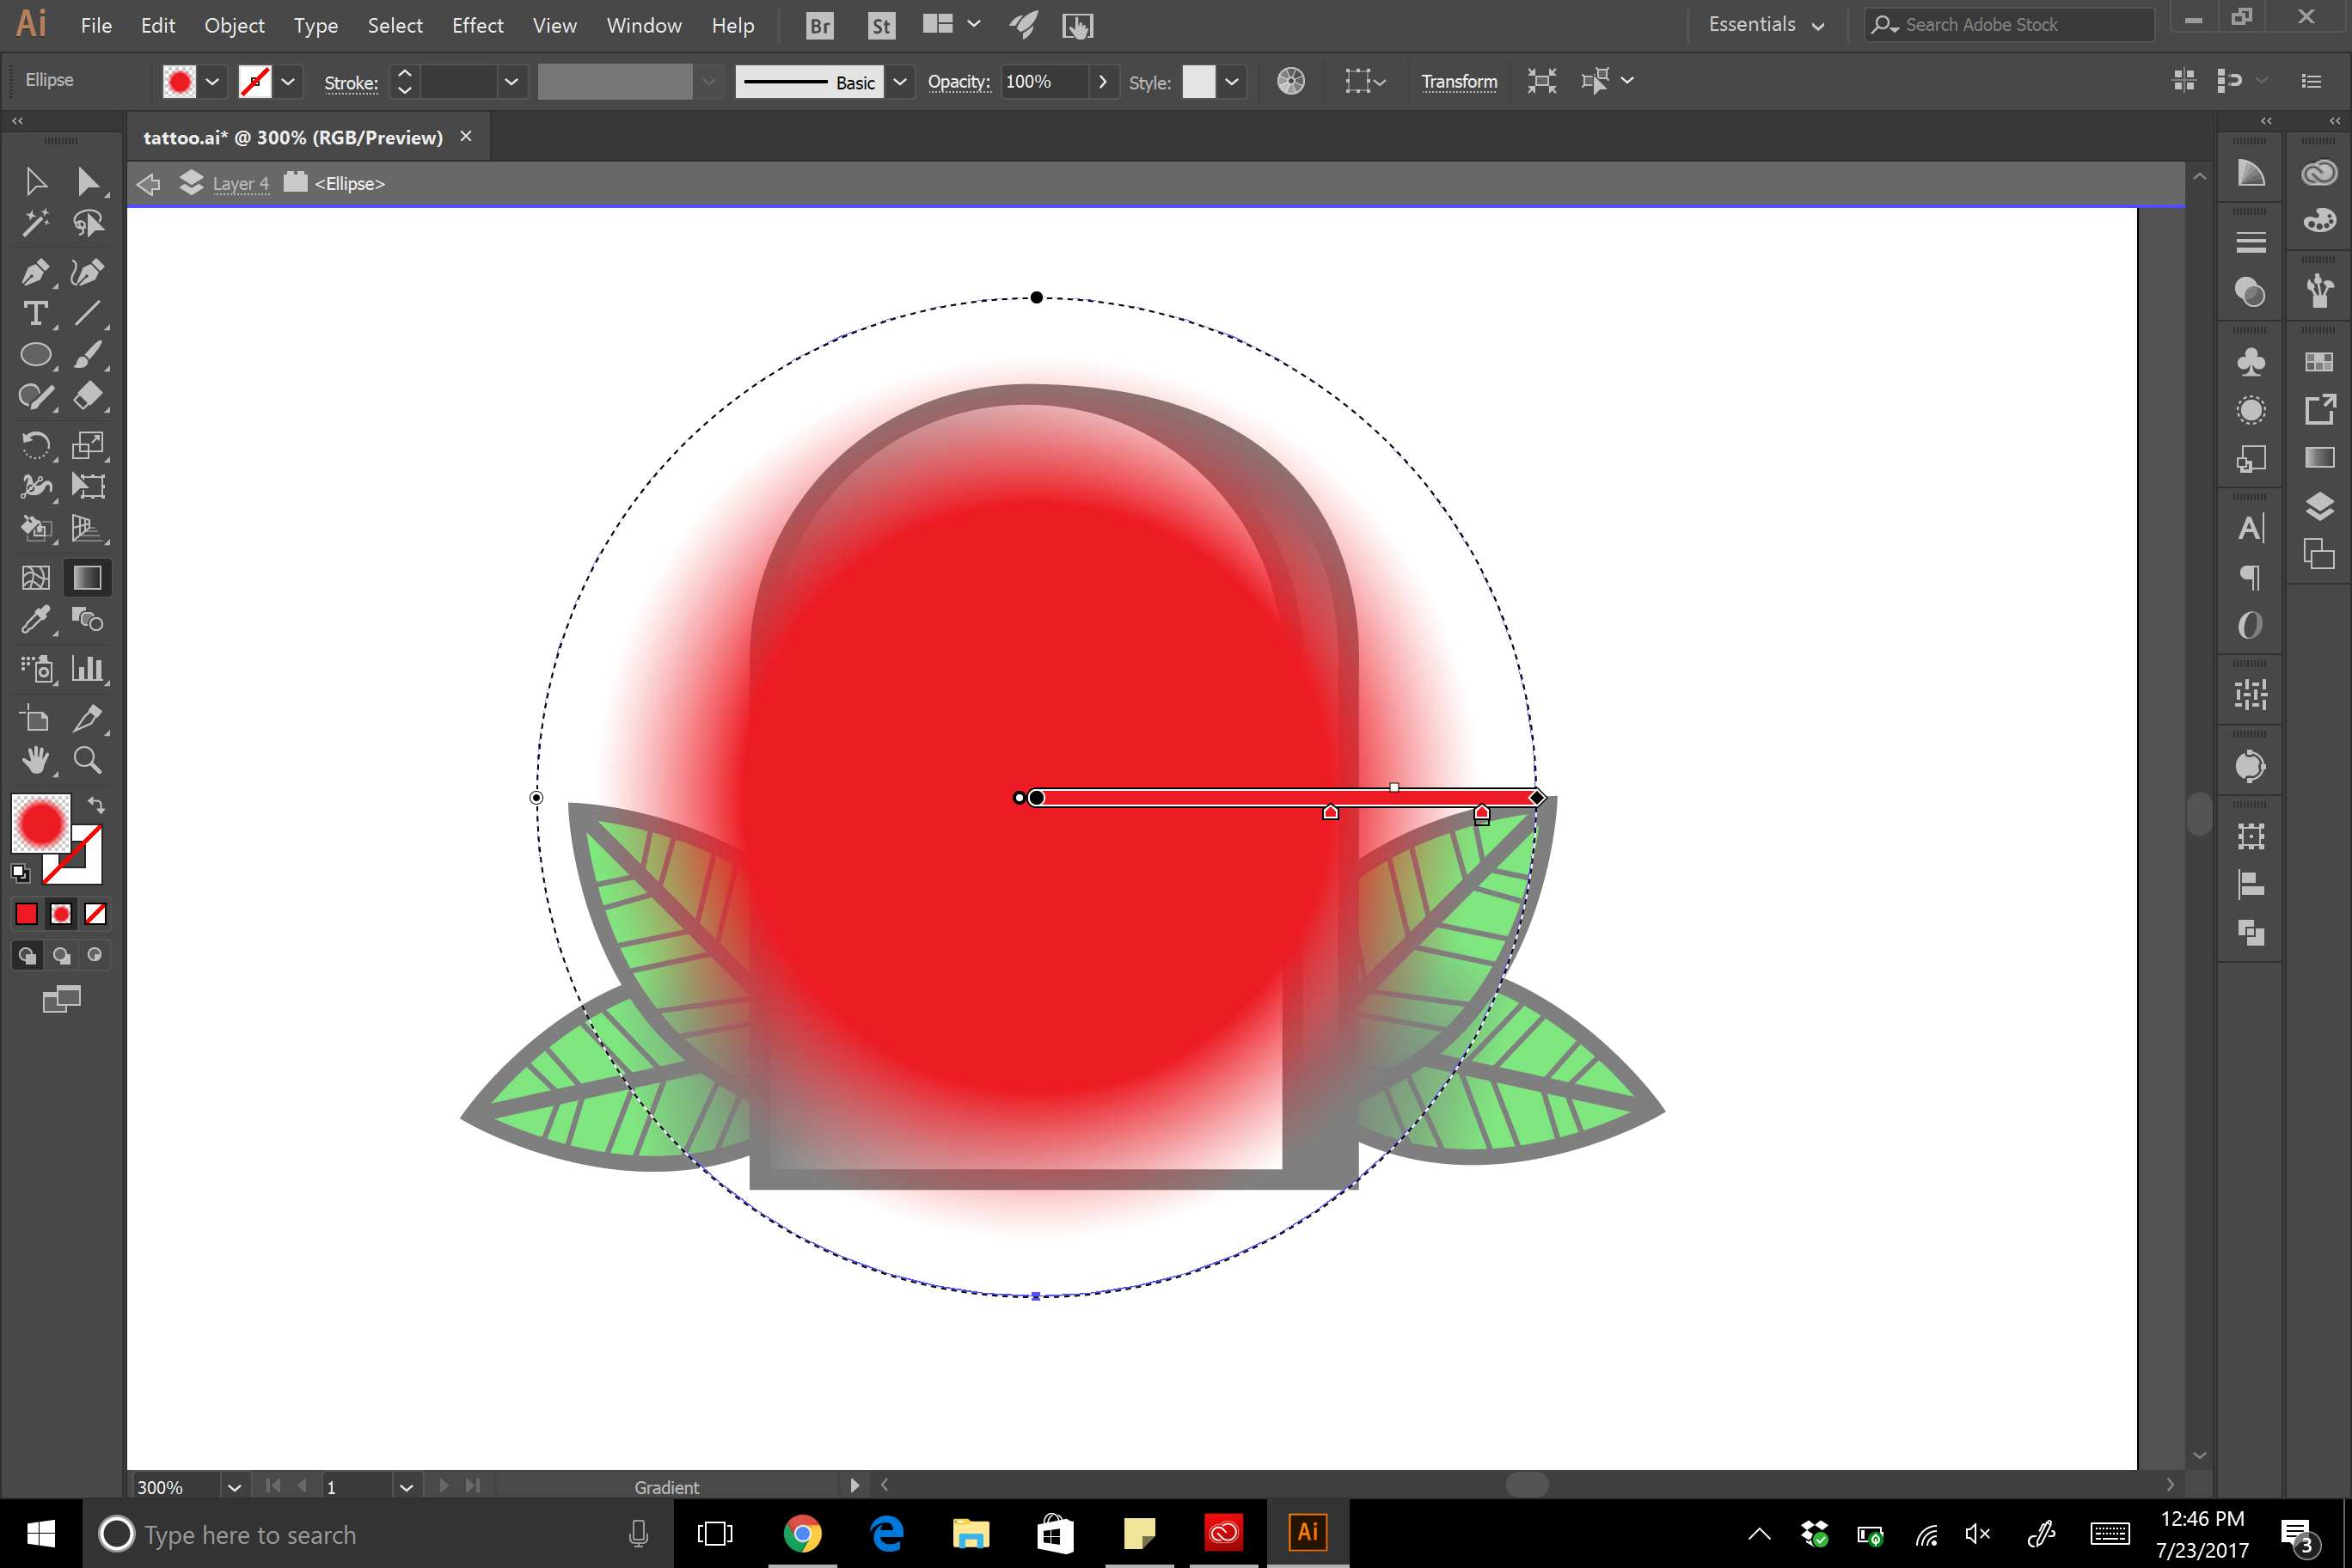Open the Transform panel link
Viewport: 2352px width, 1568px height.
(1459, 82)
